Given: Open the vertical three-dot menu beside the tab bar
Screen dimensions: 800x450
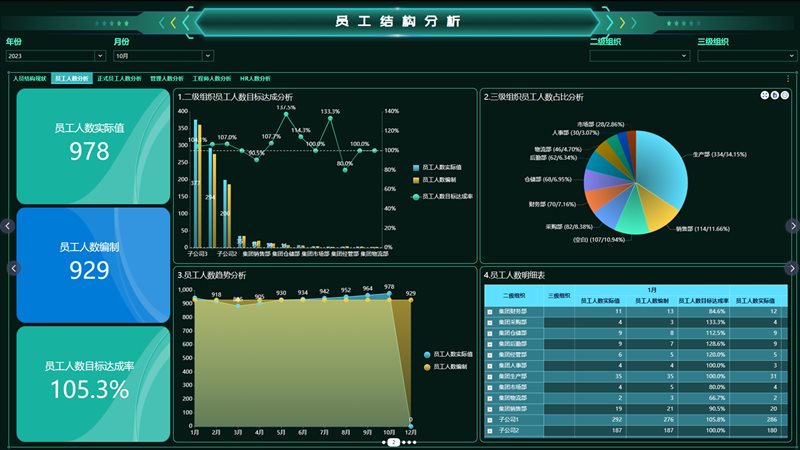Looking at the screenshot, I should coord(788,79).
